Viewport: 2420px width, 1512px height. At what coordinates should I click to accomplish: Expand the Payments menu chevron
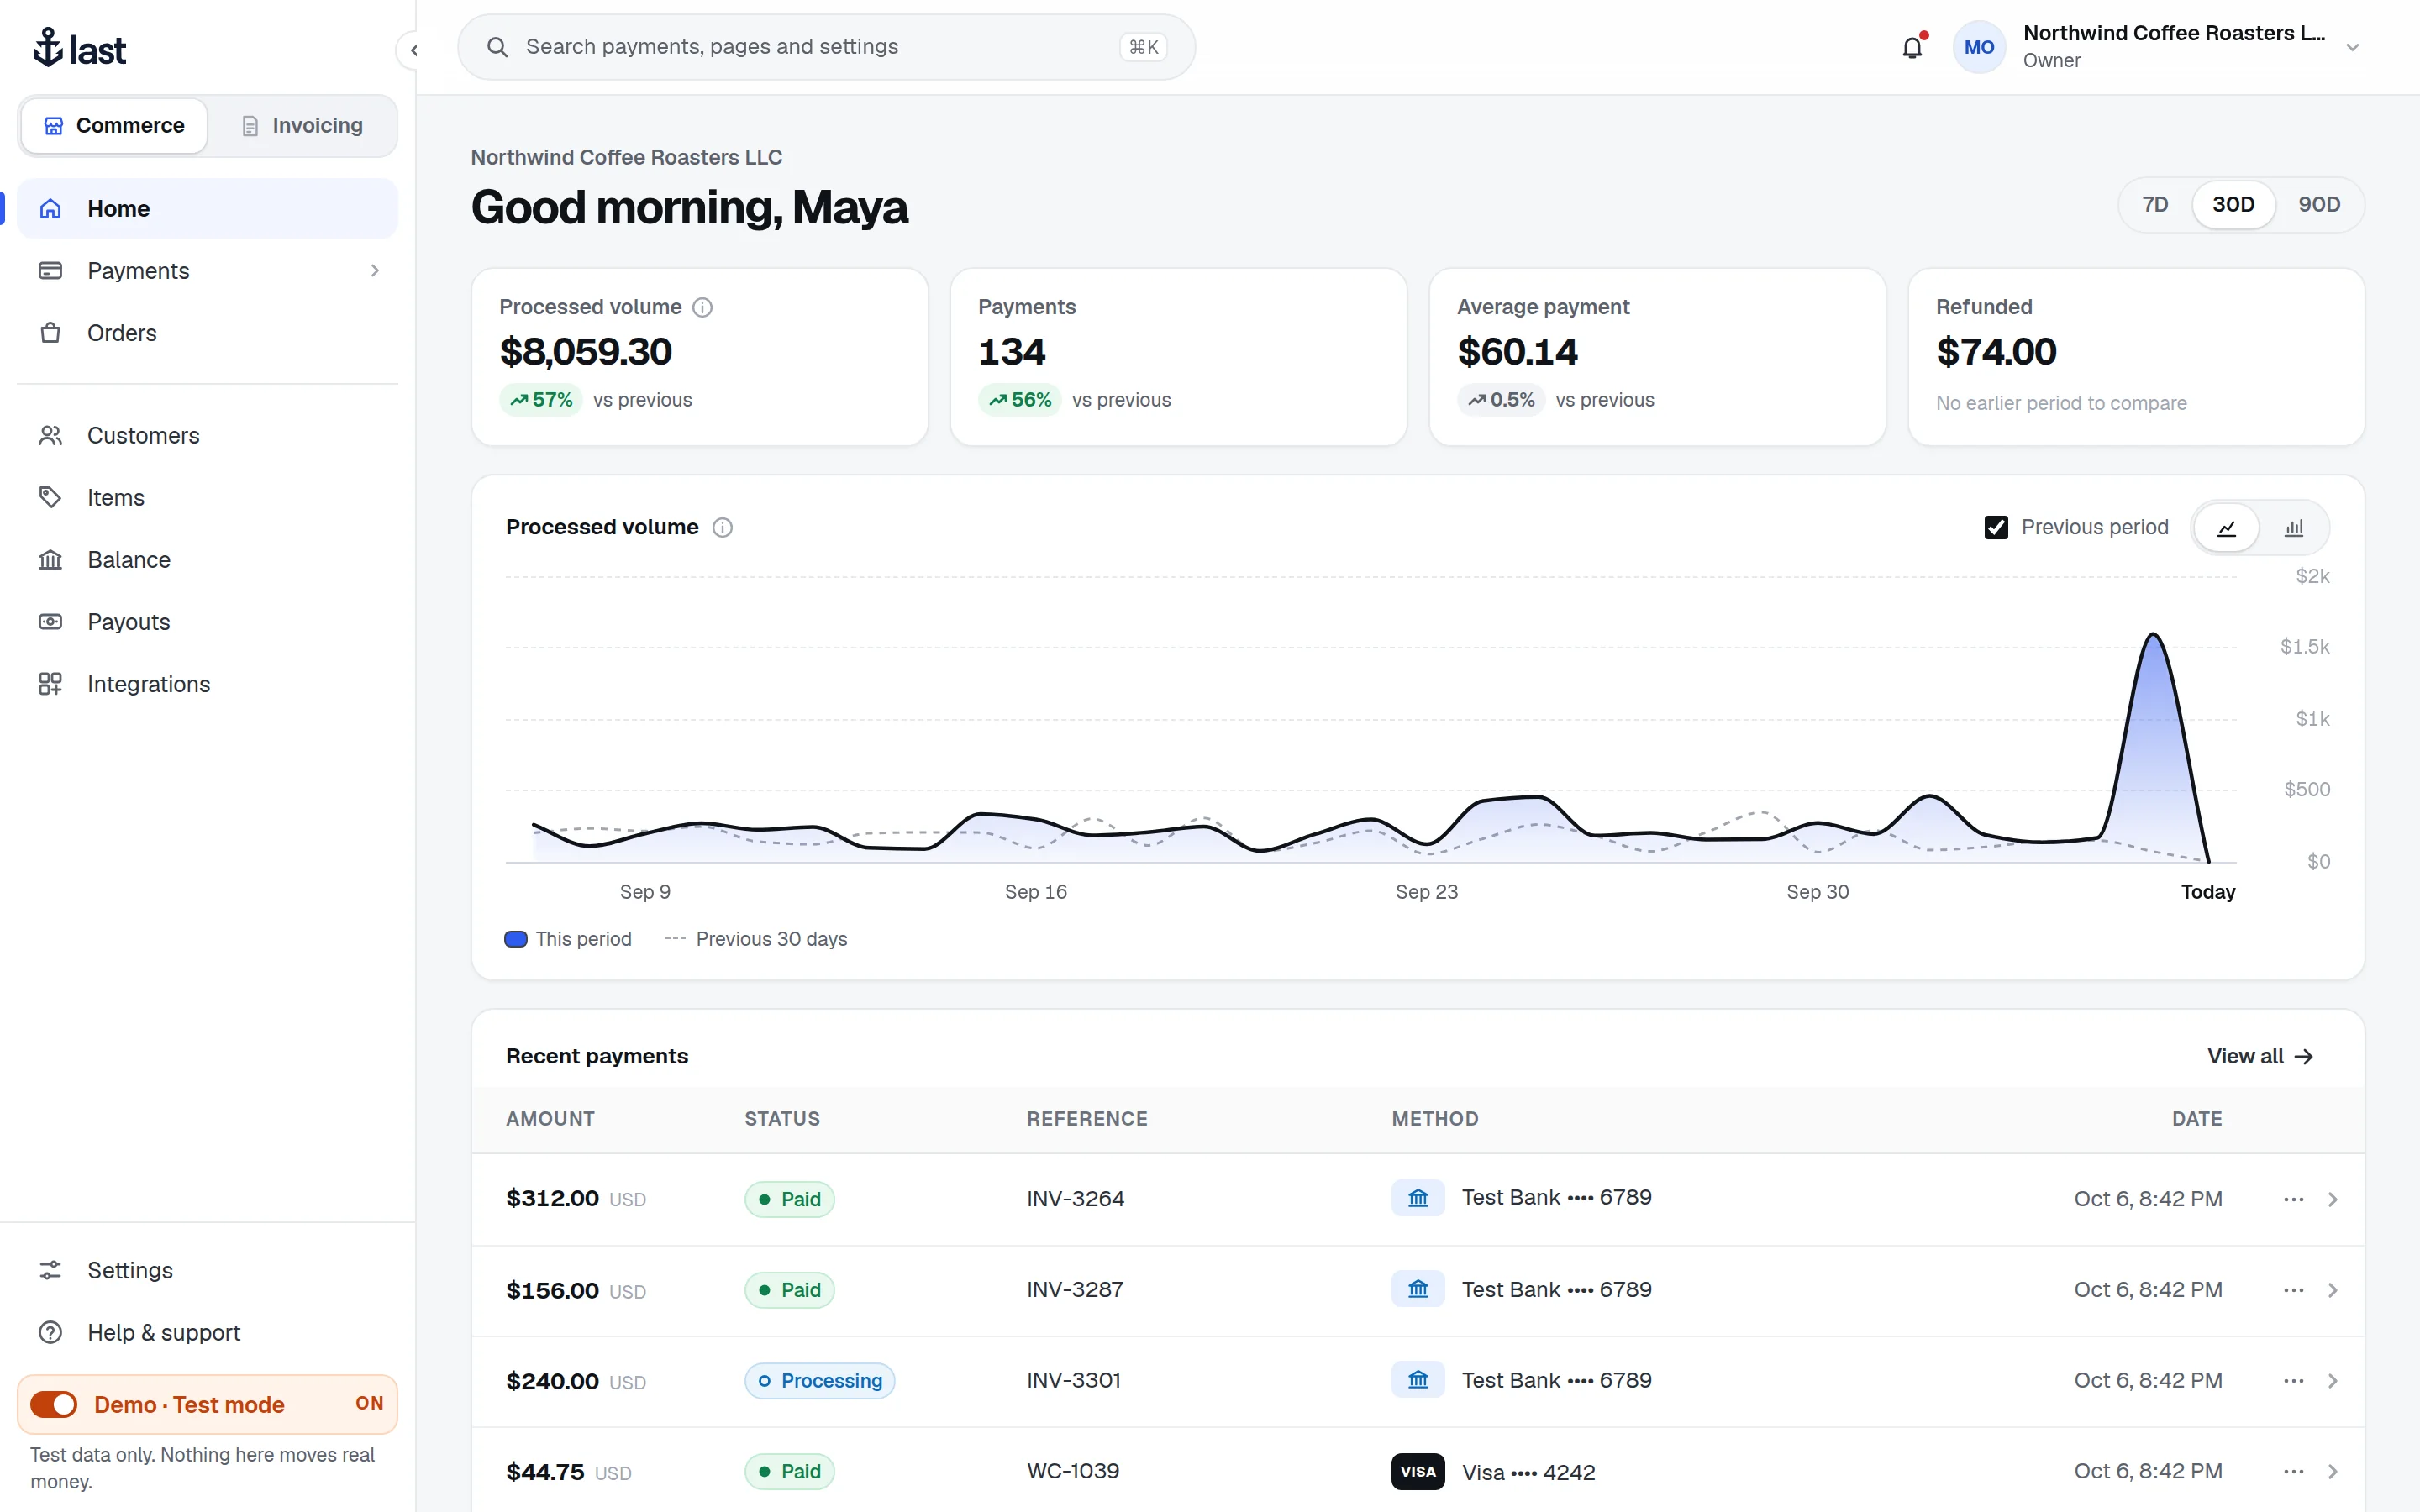click(375, 271)
